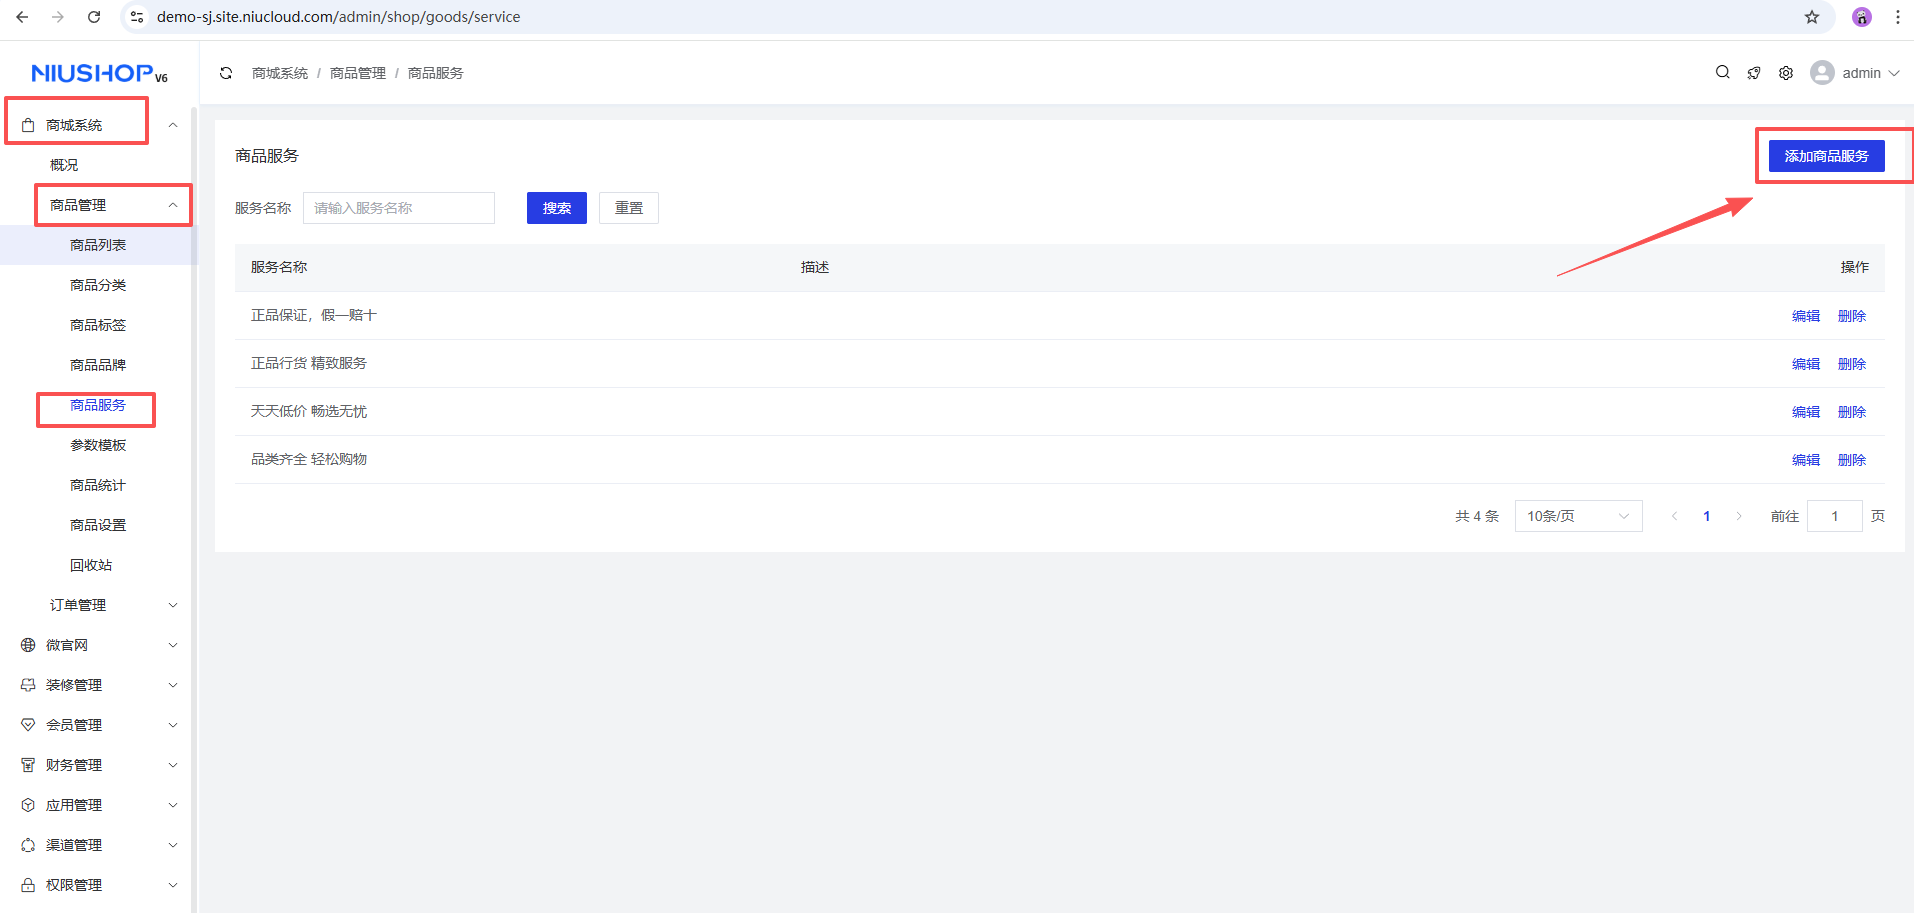Delete the 正品保证，假一赔十 service
1914x913 pixels.
click(x=1852, y=316)
